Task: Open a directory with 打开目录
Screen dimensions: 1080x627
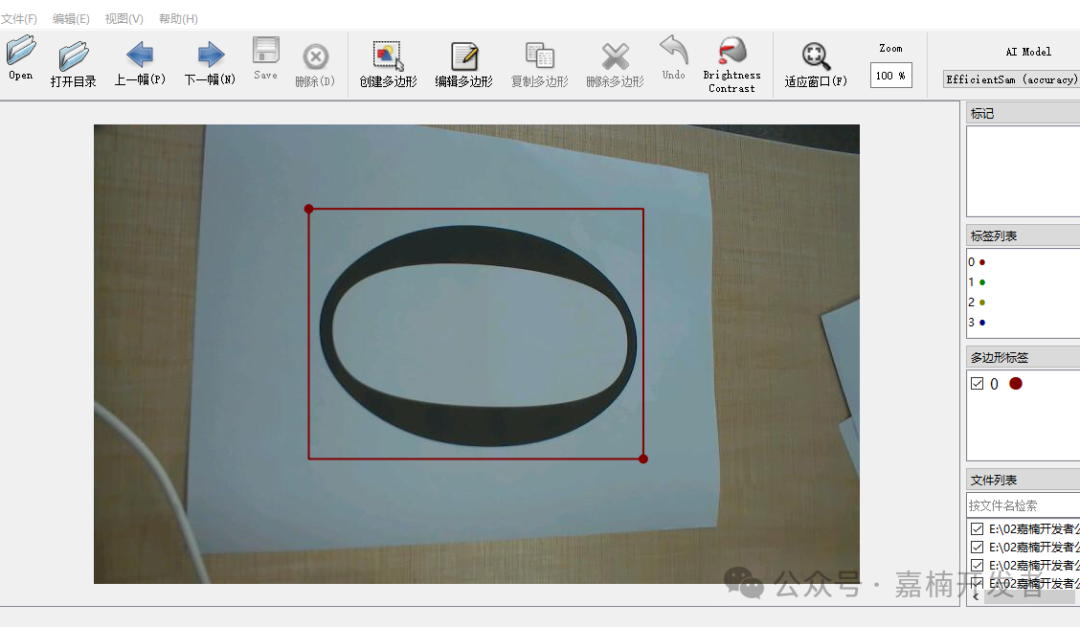Action: click(x=73, y=64)
